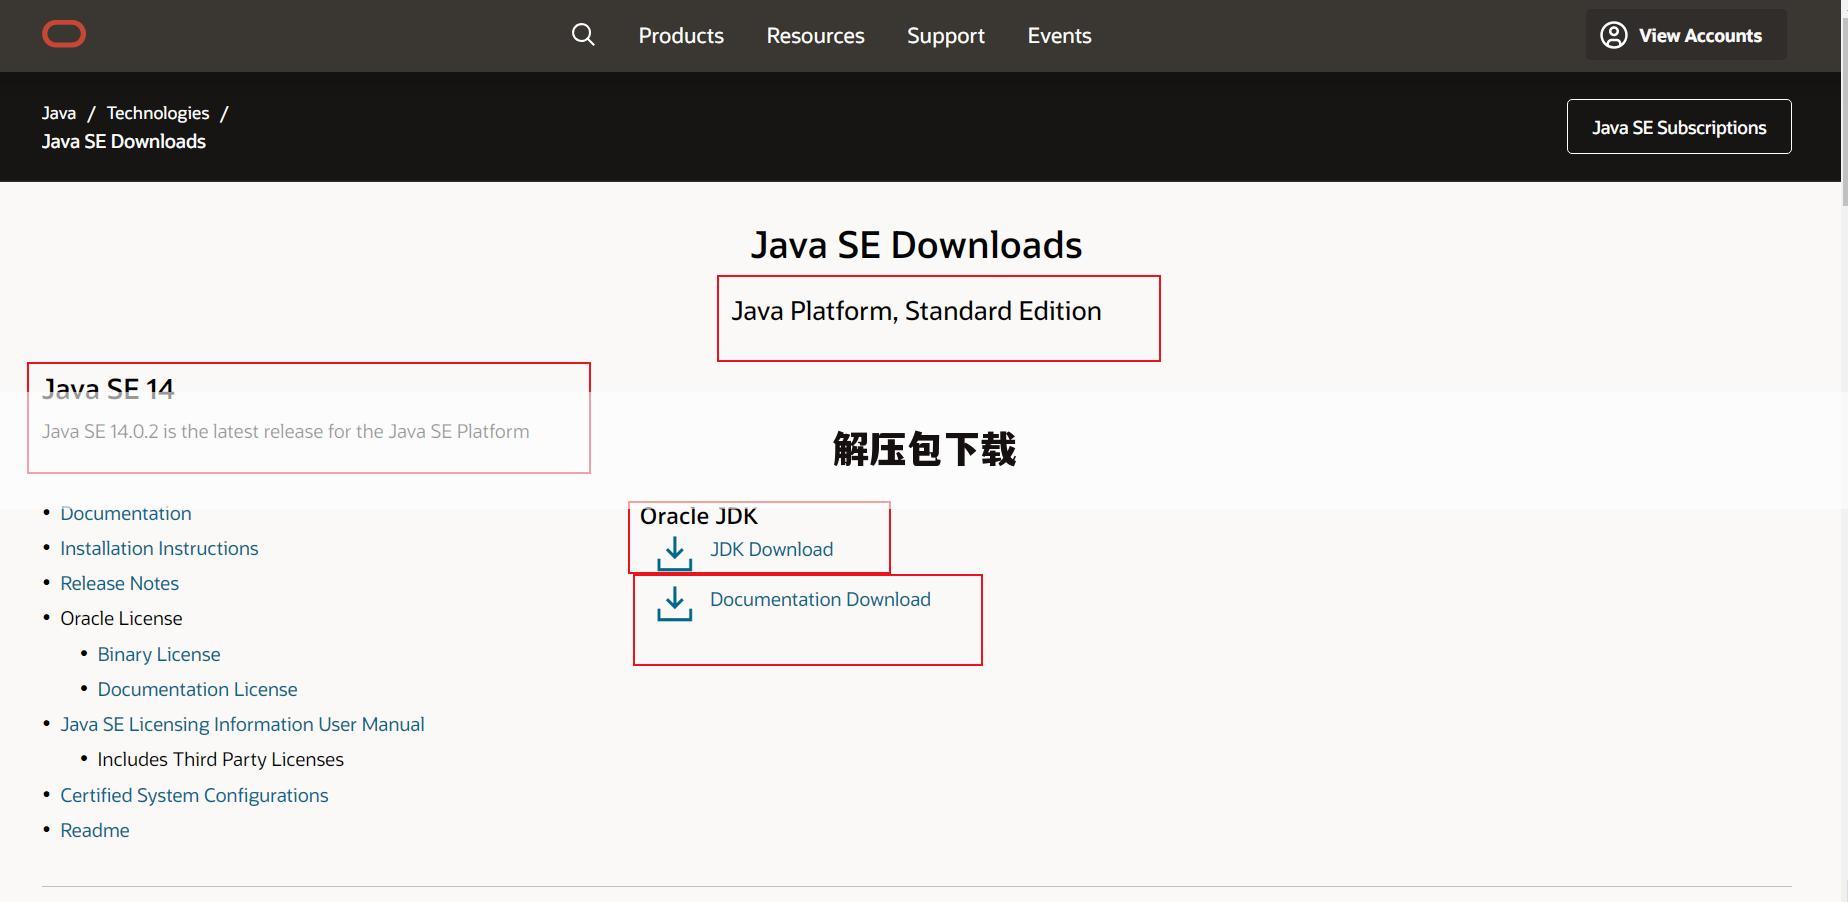Click 'Includes Third Party Licenses' text
1848x902 pixels.
[x=220, y=759]
